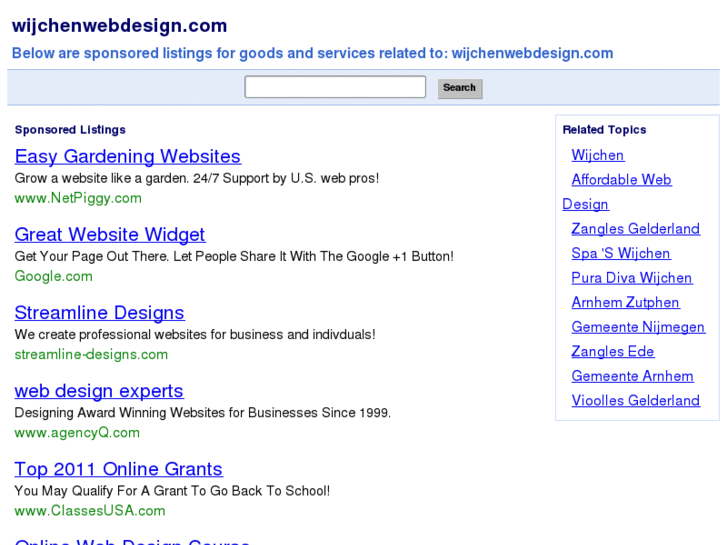Open the Arnhem Zutphen related topic
This screenshot has height=545, width=727.
(x=625, y=302)
